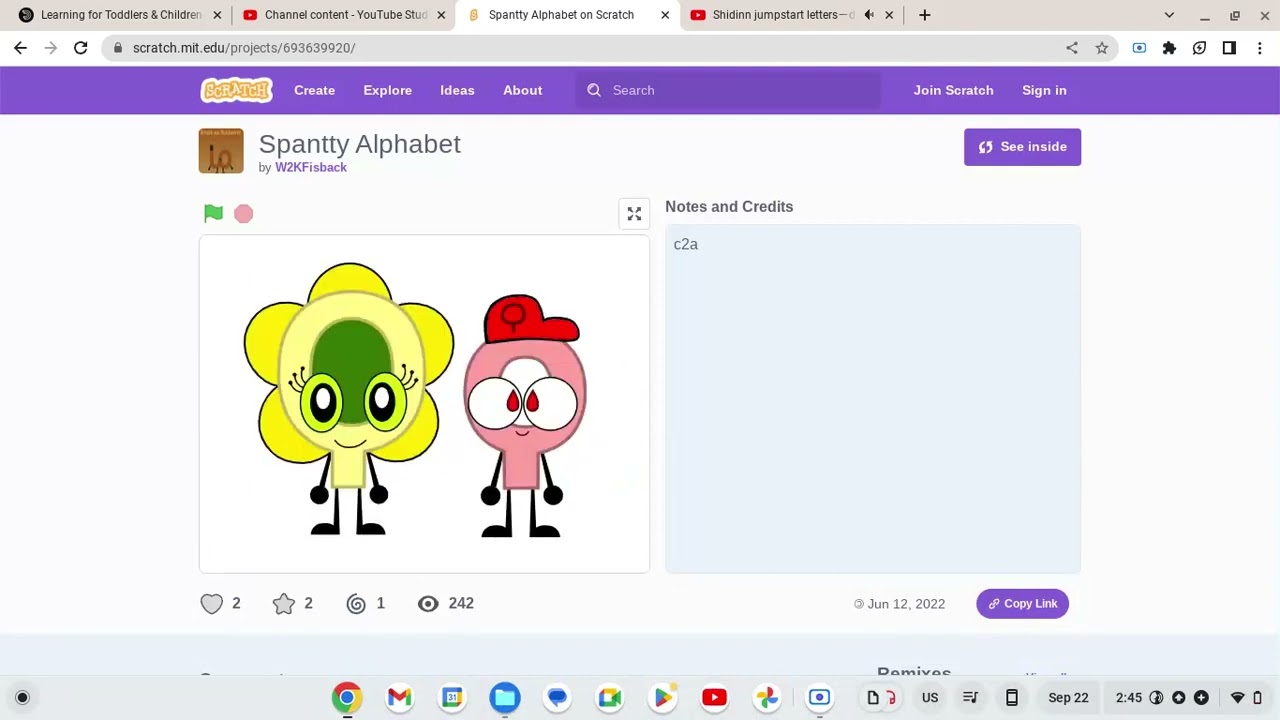Share this page icon in address bar
This screenshot has width=1280, height=720.
1072,48
